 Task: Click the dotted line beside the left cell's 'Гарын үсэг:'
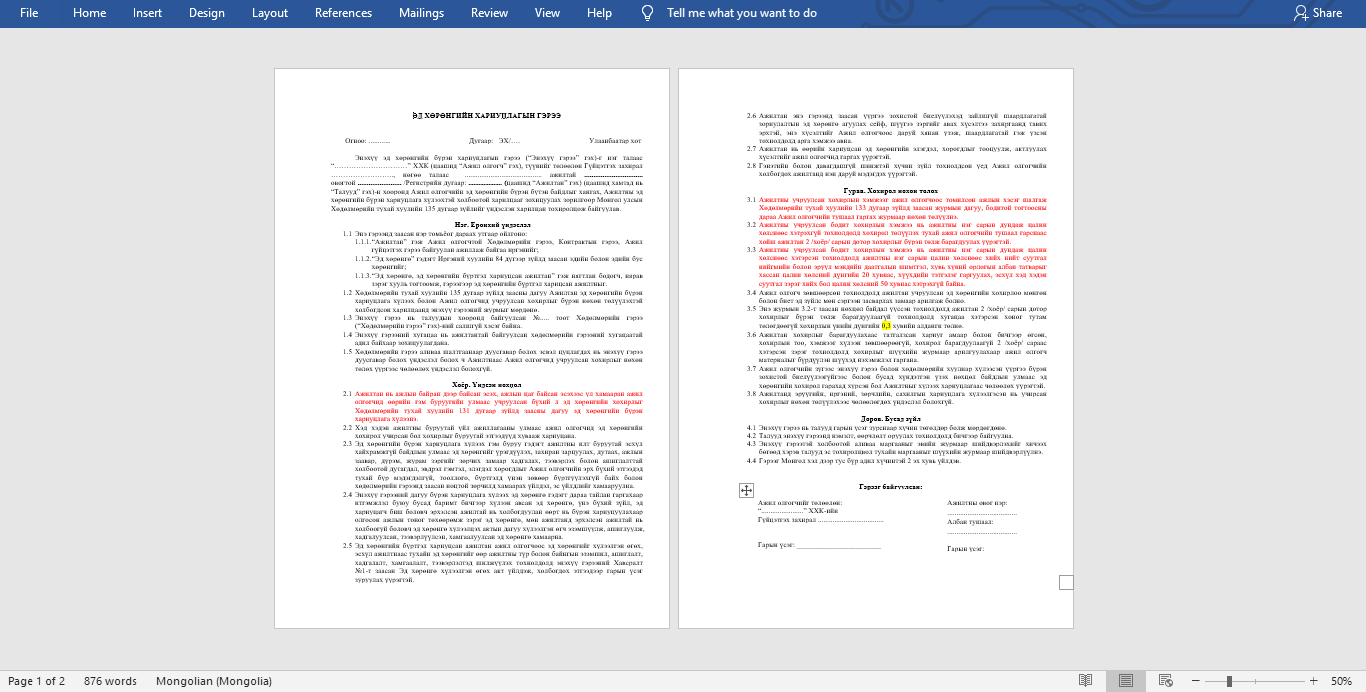coord(839,546)
